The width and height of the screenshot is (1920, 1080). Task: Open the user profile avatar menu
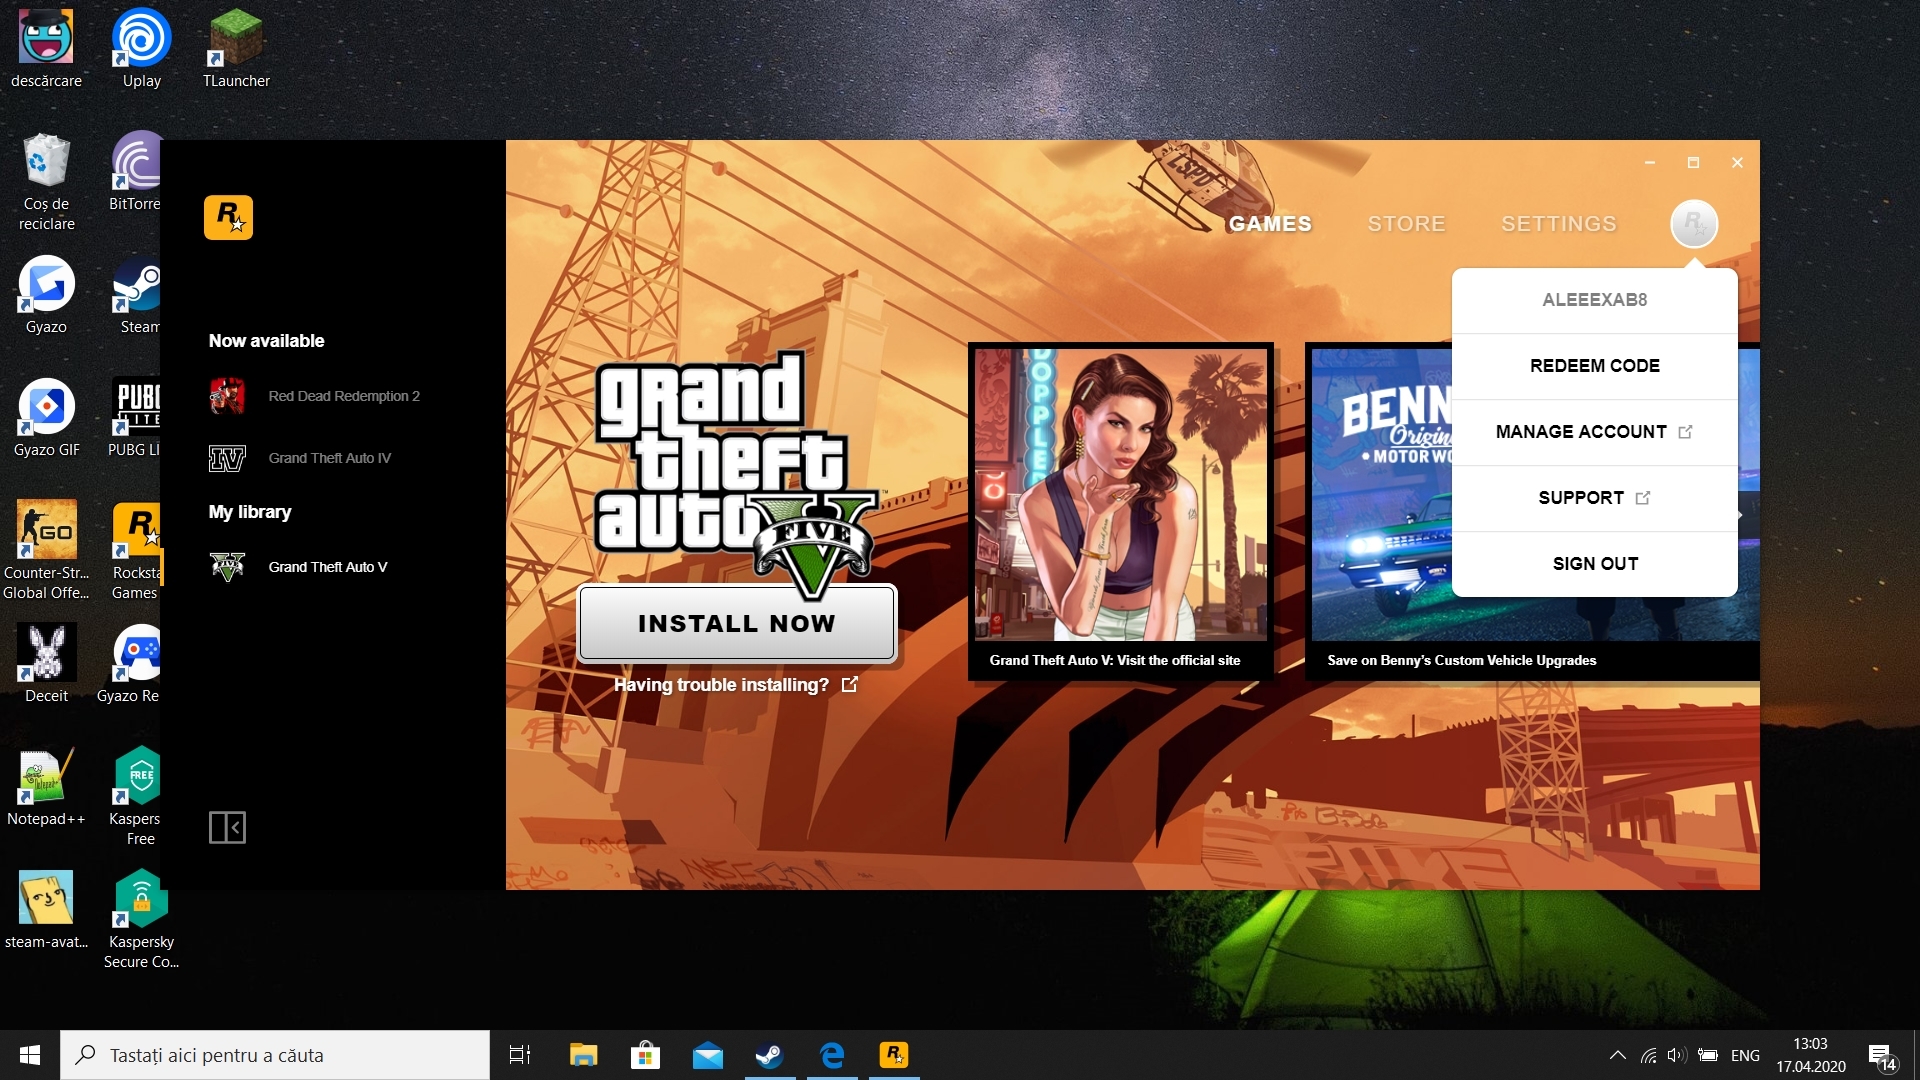(x=1693, y=223)
